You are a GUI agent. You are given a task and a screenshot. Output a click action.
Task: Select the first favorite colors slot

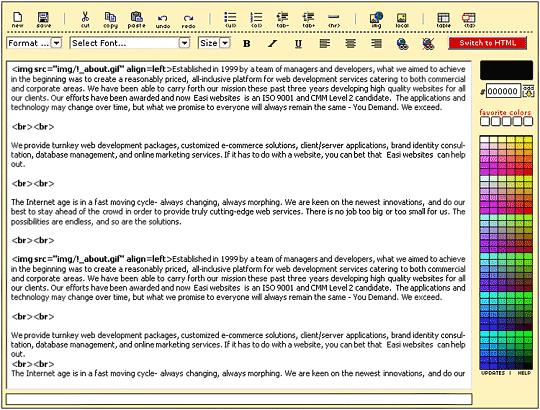(x=485, y=121)
